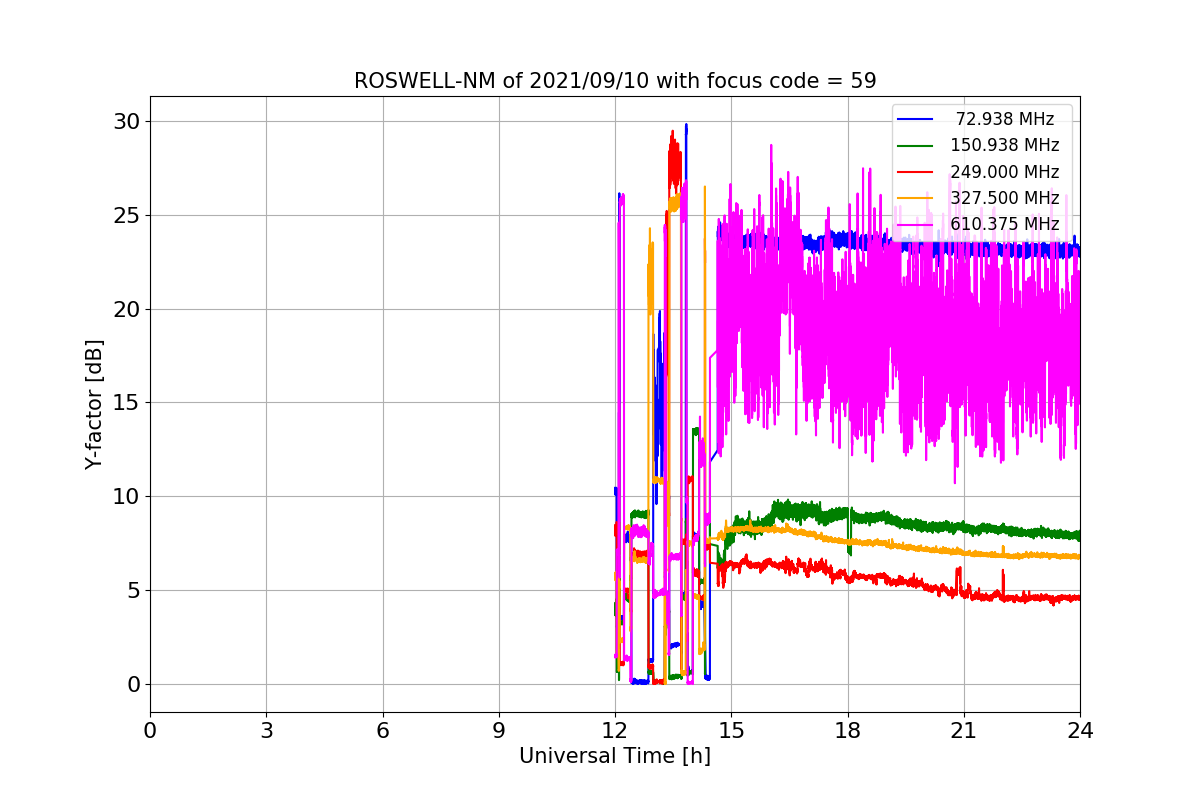Screen dimensions: 1200x800
Task: Click the x-axis tick label 21
Action: 964,730
